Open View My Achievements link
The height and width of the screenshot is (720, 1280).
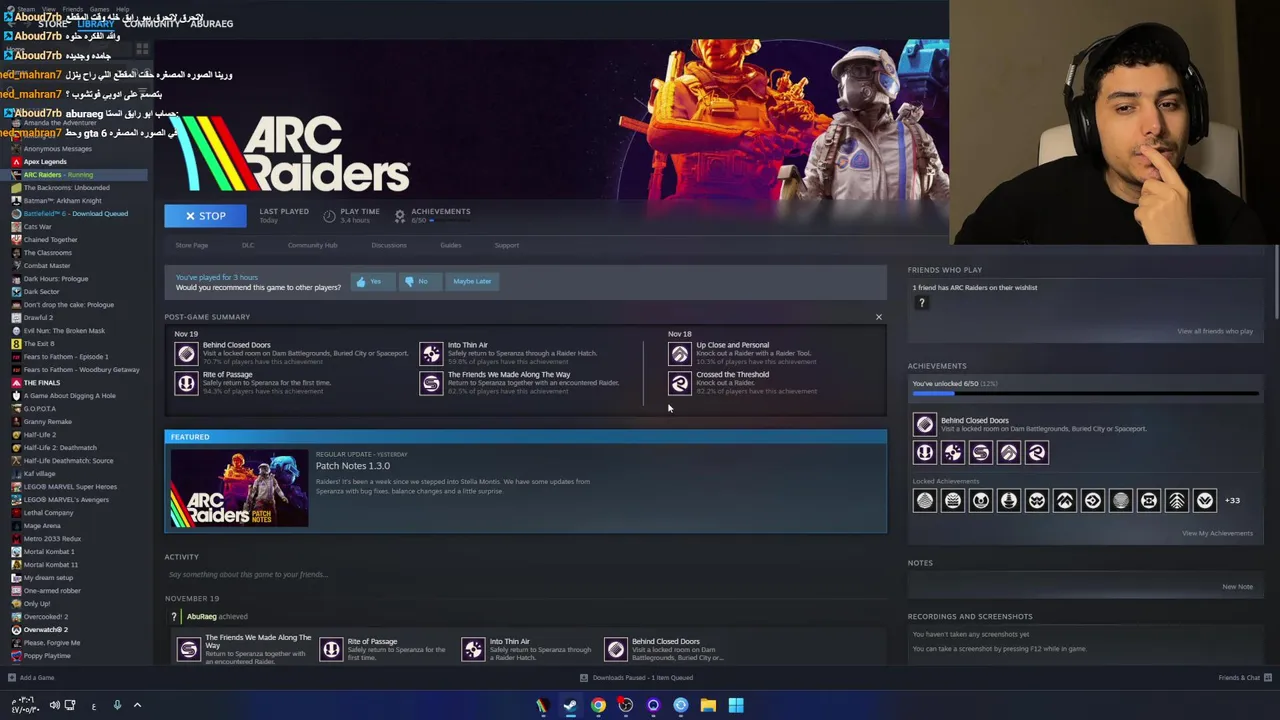click(x=1217, y=533)
